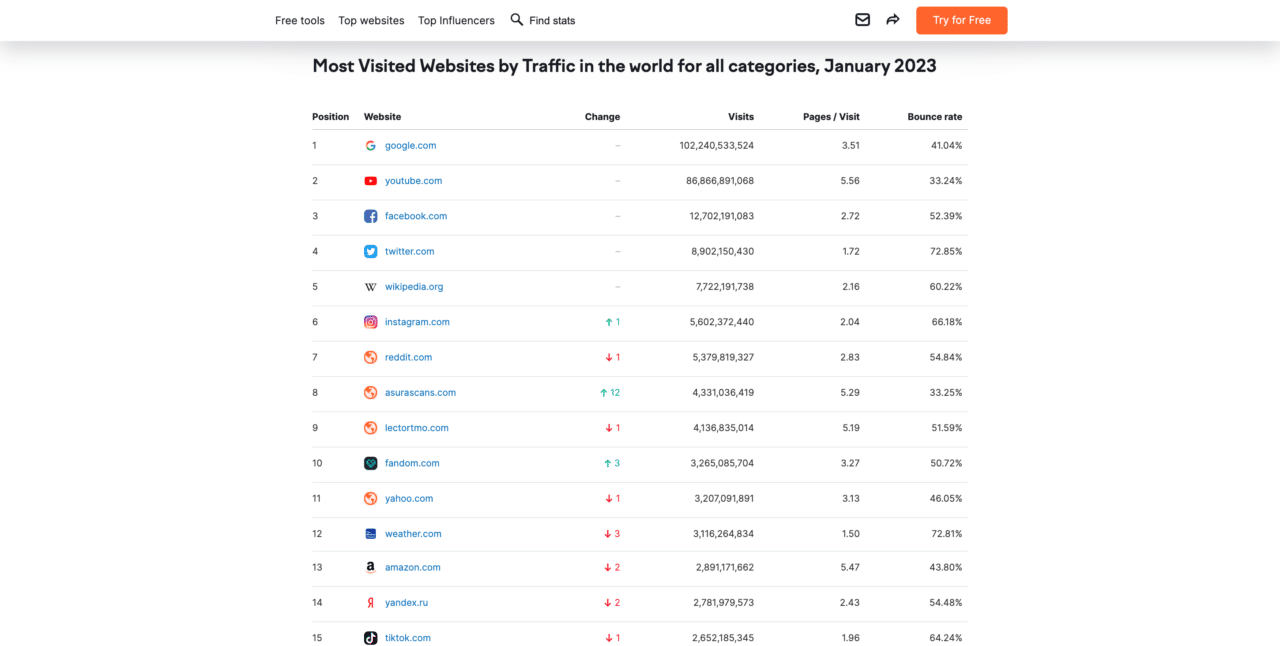Click the TikTok favicon icon
1280x646 pixels.
[x=370, y=637]
